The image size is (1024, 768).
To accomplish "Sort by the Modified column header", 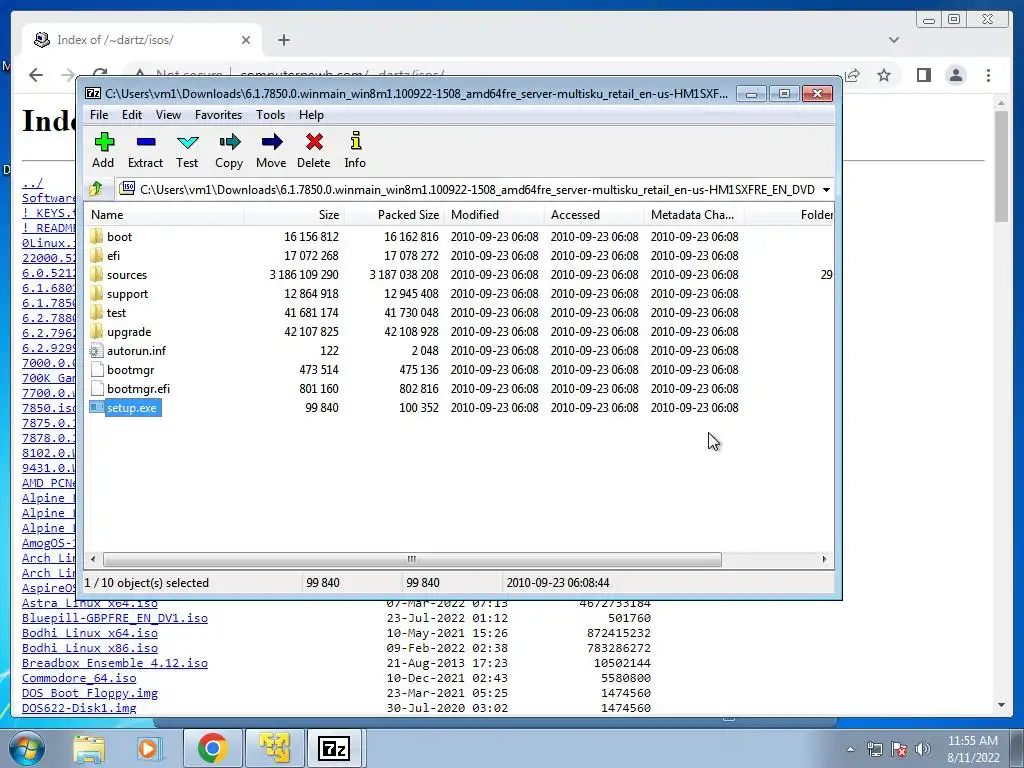I will coord(494,215).
